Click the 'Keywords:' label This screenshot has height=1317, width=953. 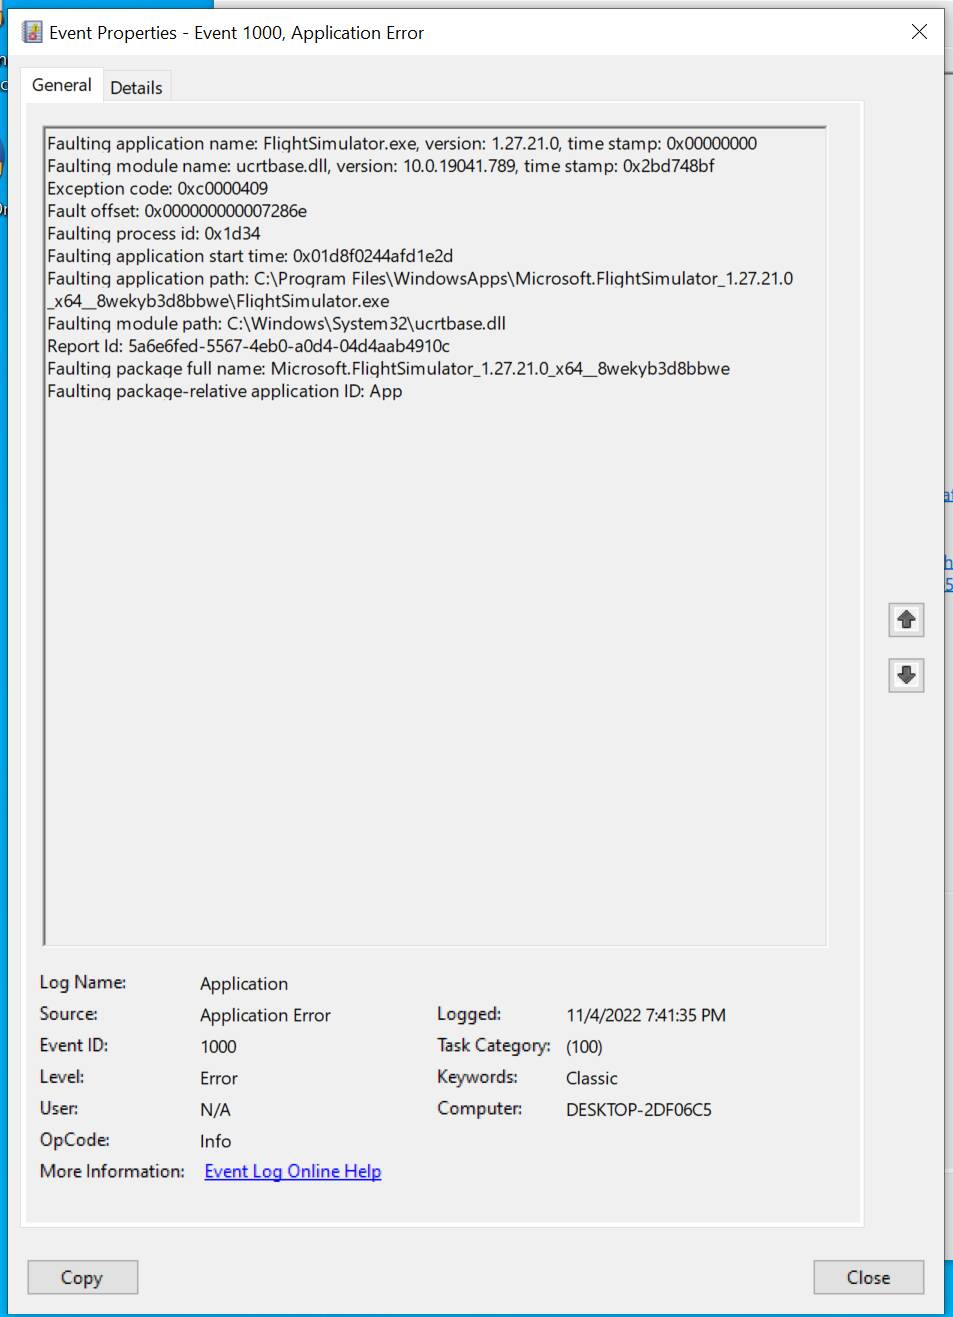(x=477, y=1077)
